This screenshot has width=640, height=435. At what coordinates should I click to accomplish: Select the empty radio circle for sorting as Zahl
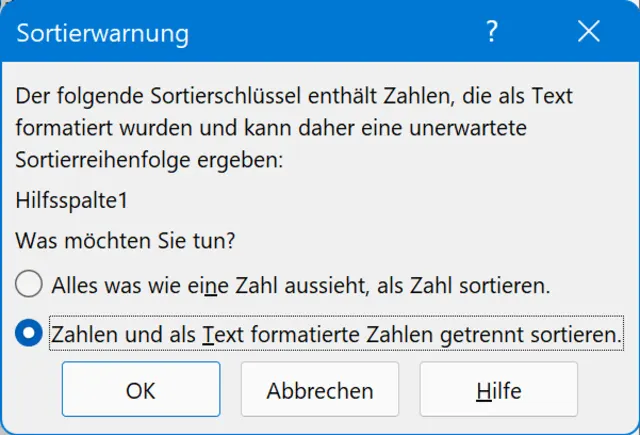coord(30,285)
